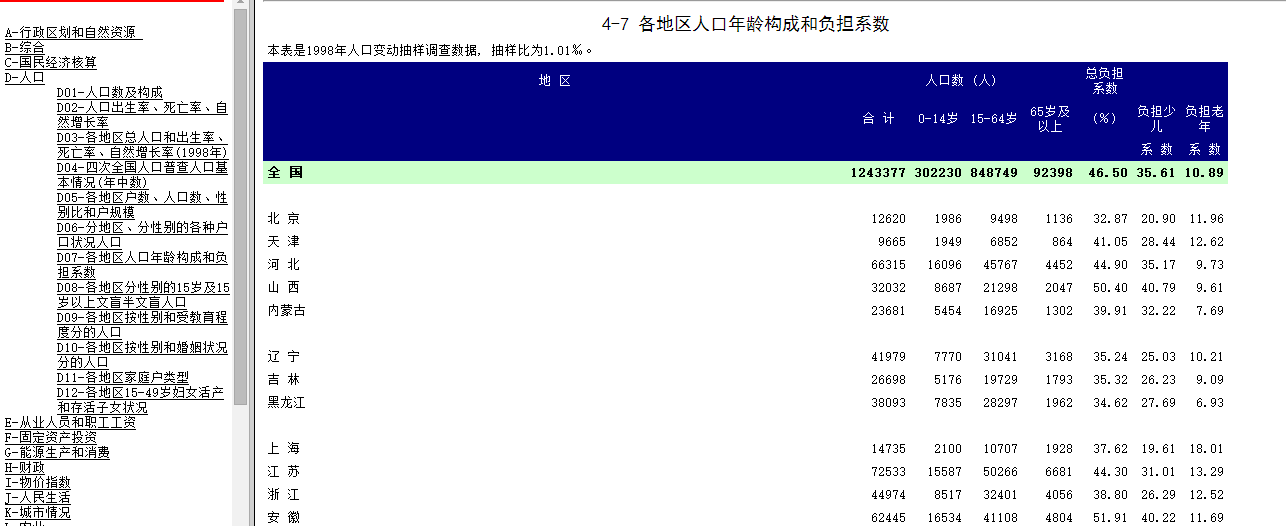Viewport: 1286px width, 526px height.
Task: Click the table title 4-7 各地区人口年龄构成和负担系数
Action: tap(746, 25)
